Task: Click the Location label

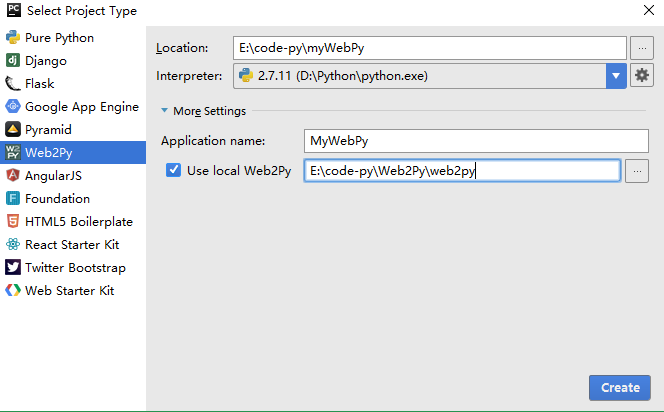Action: click(x=182, y=48)
